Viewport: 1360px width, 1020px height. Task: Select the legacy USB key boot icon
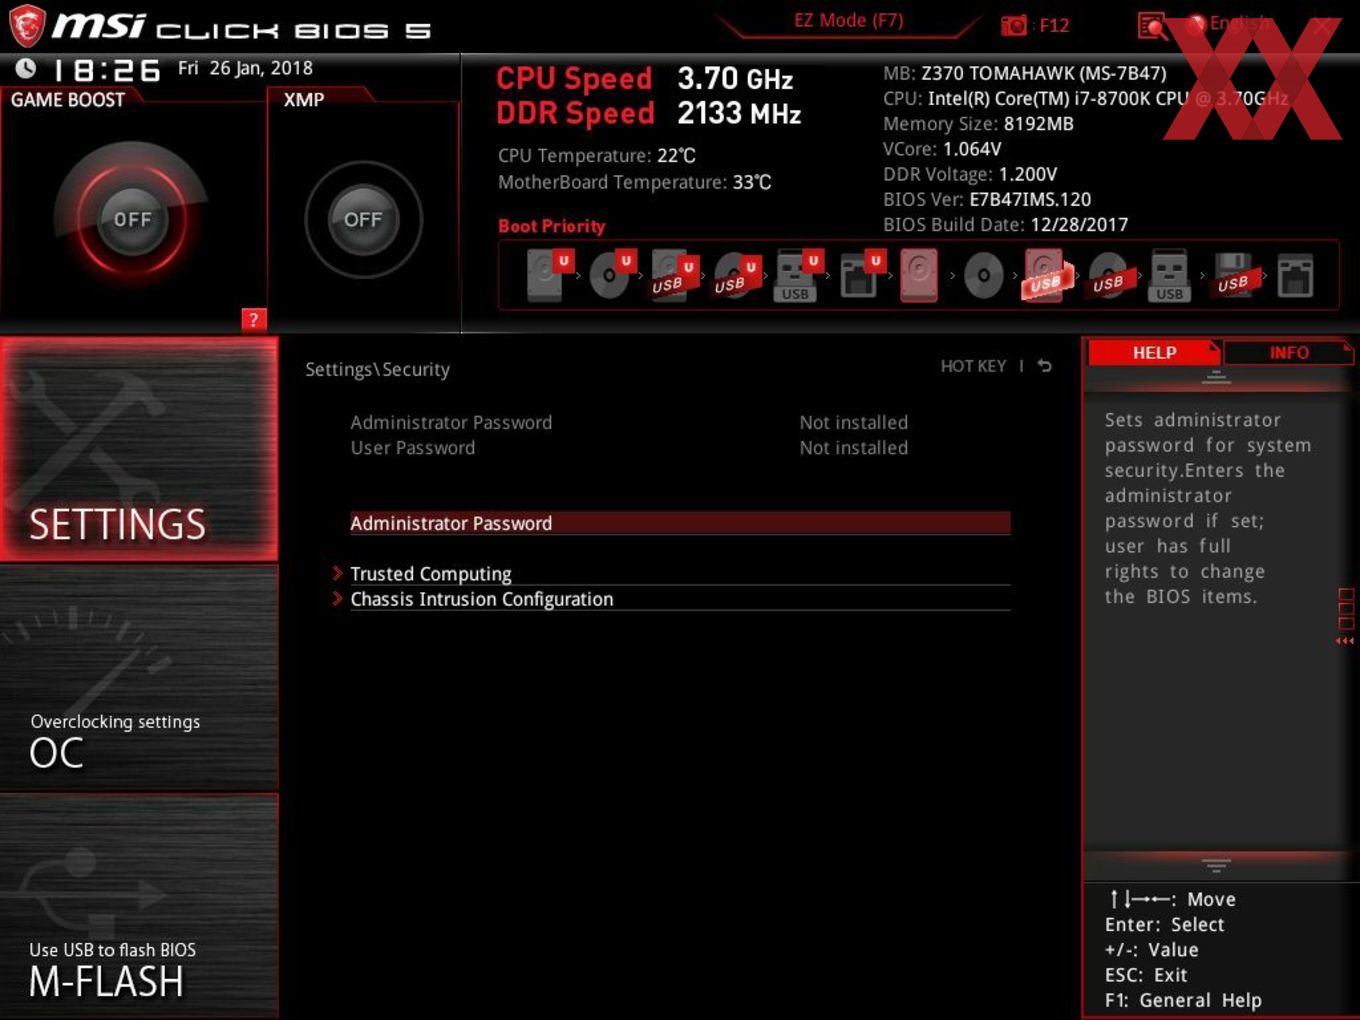tap(1169, 275)
